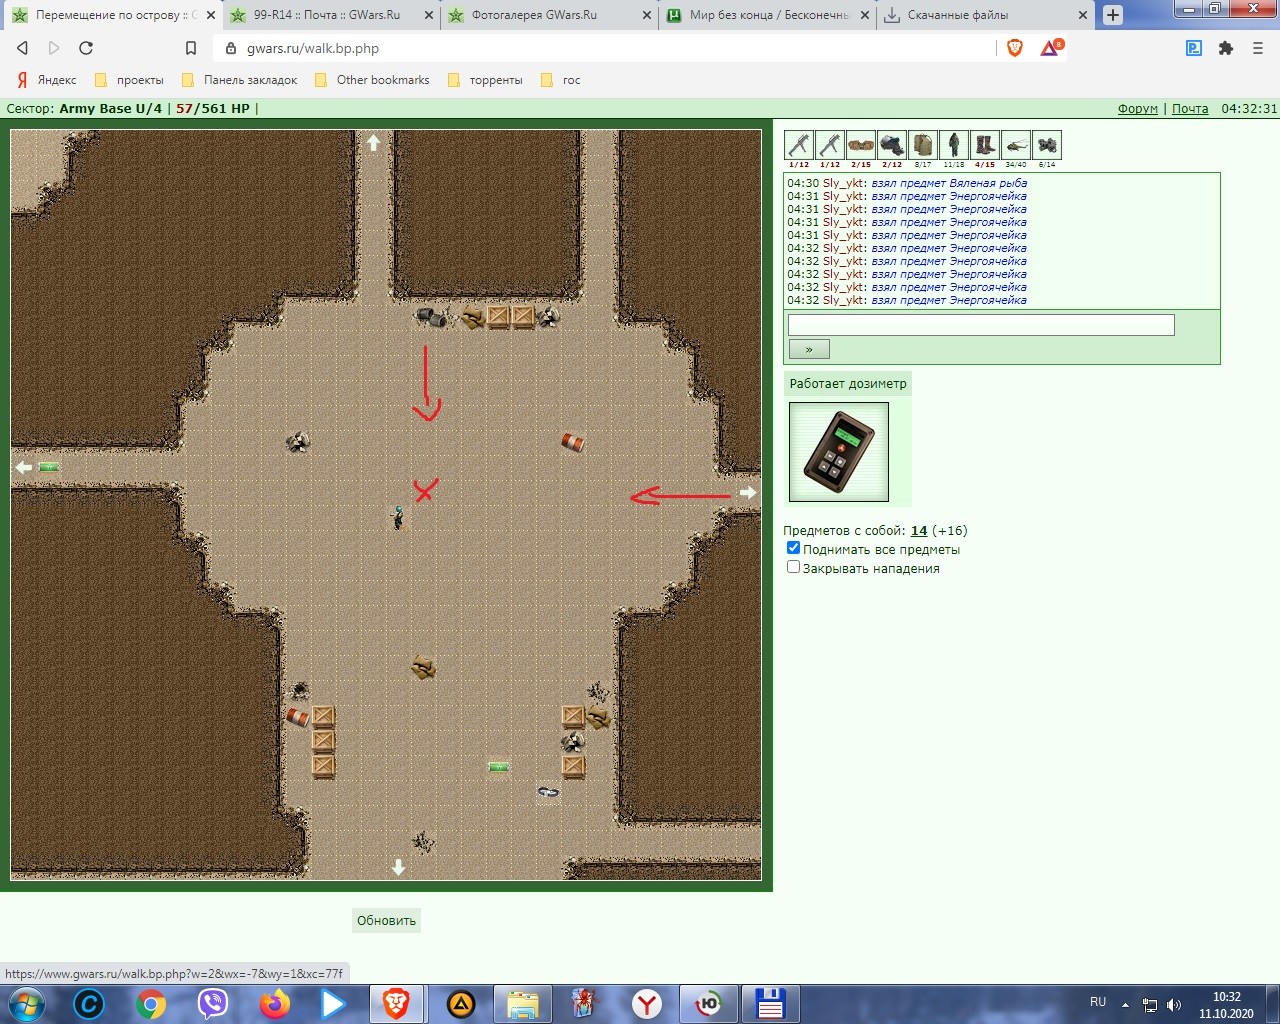Open the boots equipment slot 4/15
The height and width of the screenshot is (1024, 1280).
pos(985,146)
